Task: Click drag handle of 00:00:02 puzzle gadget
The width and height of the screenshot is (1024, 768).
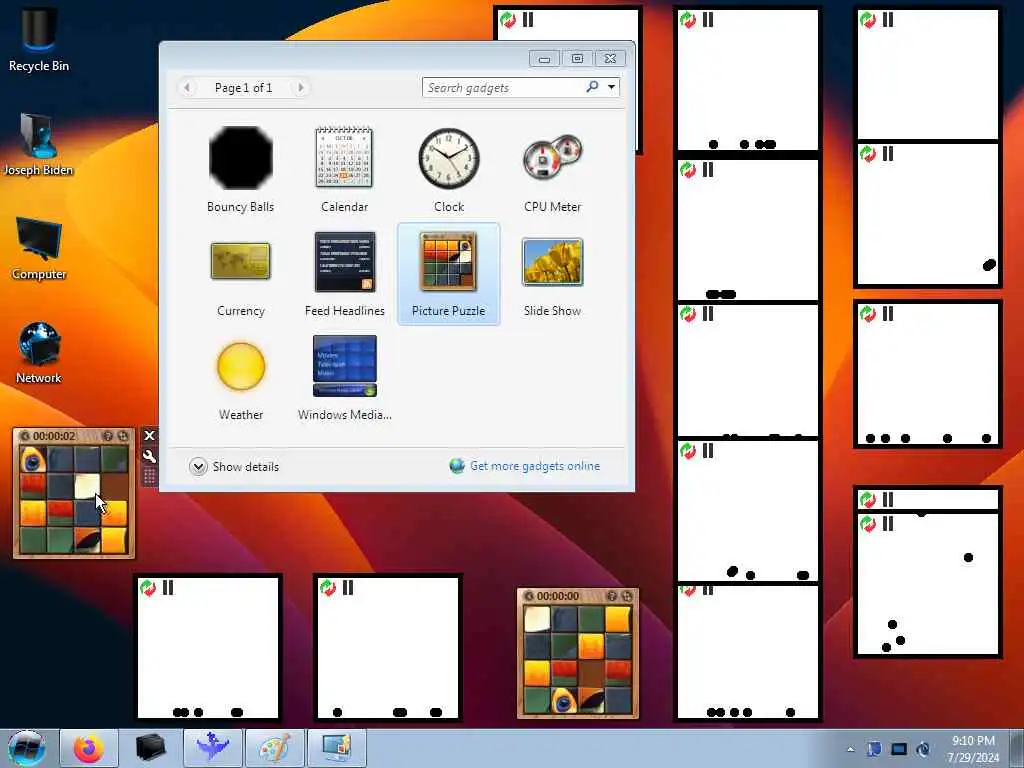Action: coord(150,476)
